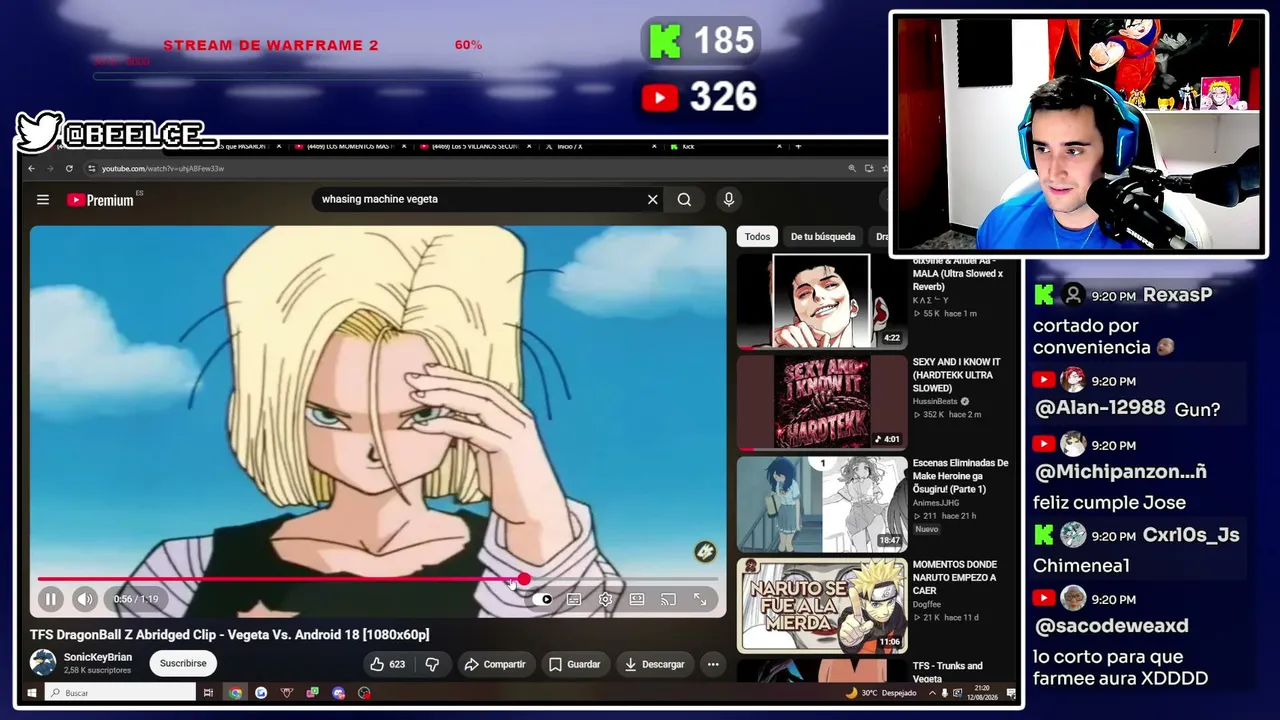Viewport: 1280px width, 720px height.
Task: Subscribe with the Suscribirse button
Action: click(183, 663)
